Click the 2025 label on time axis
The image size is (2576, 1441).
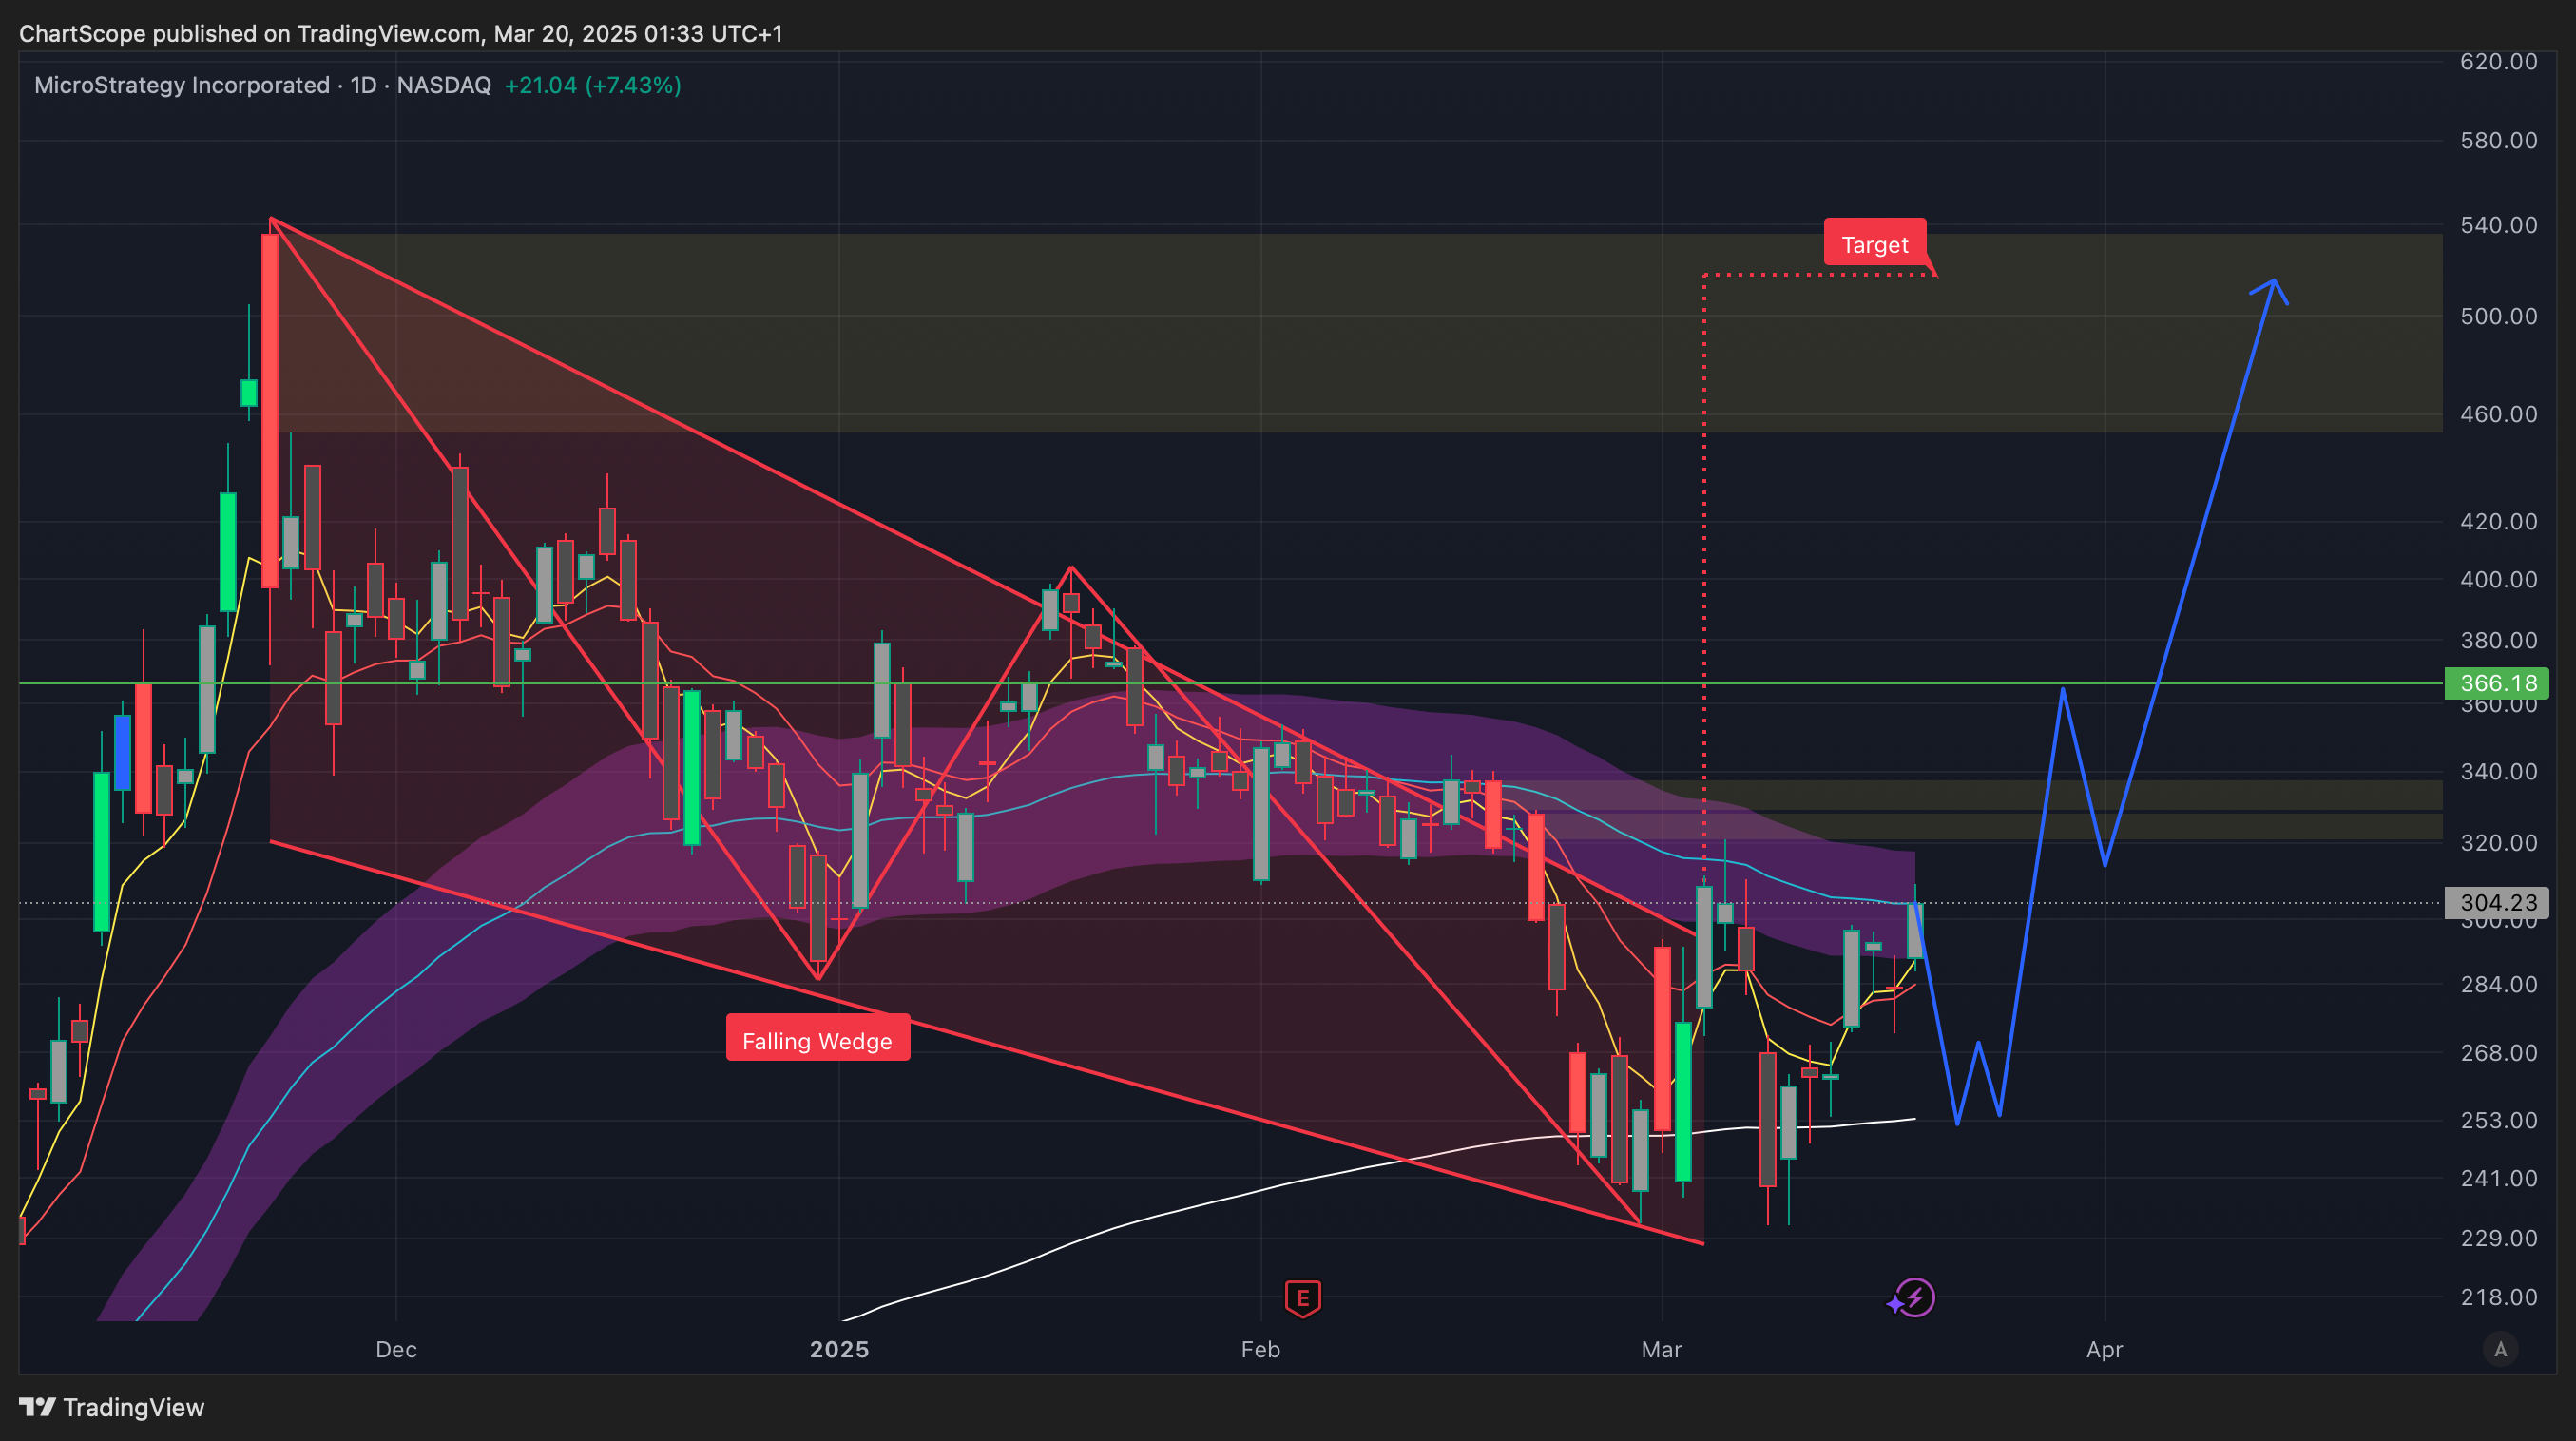pyautogui.click(x=839, y=1349)
